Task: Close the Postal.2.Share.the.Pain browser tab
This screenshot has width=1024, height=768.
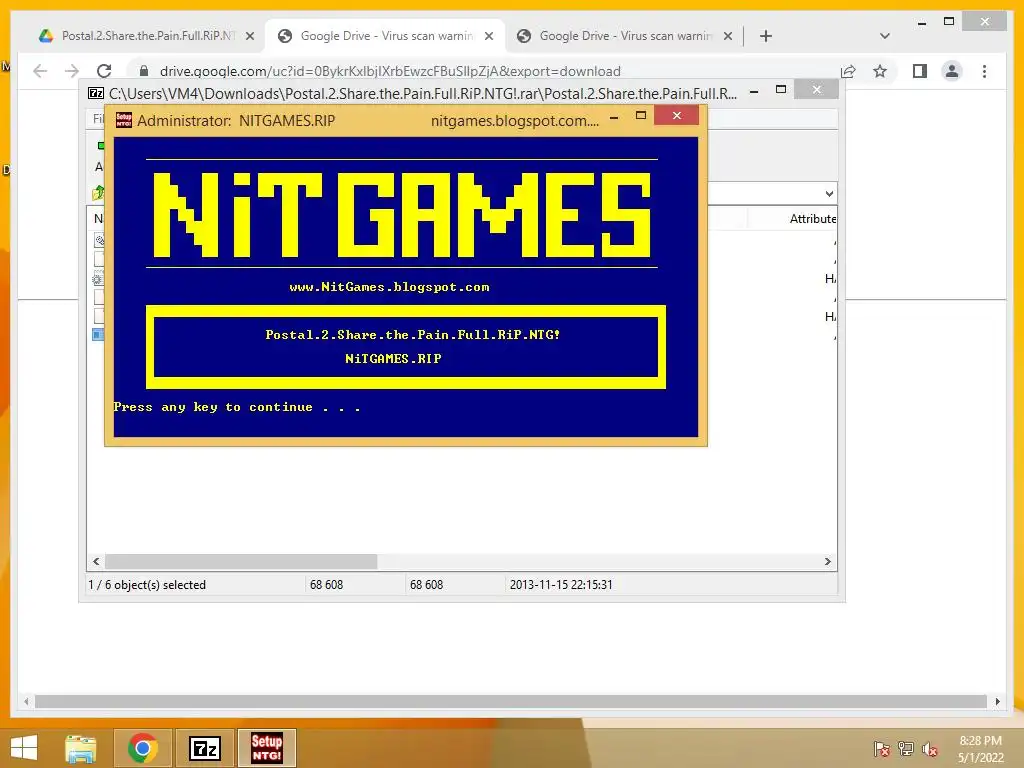Action: tap(249, 36)
